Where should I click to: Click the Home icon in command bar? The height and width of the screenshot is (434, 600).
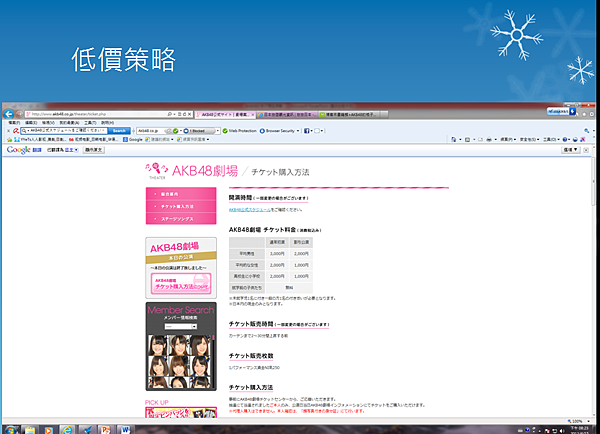(x=454, y=140)
